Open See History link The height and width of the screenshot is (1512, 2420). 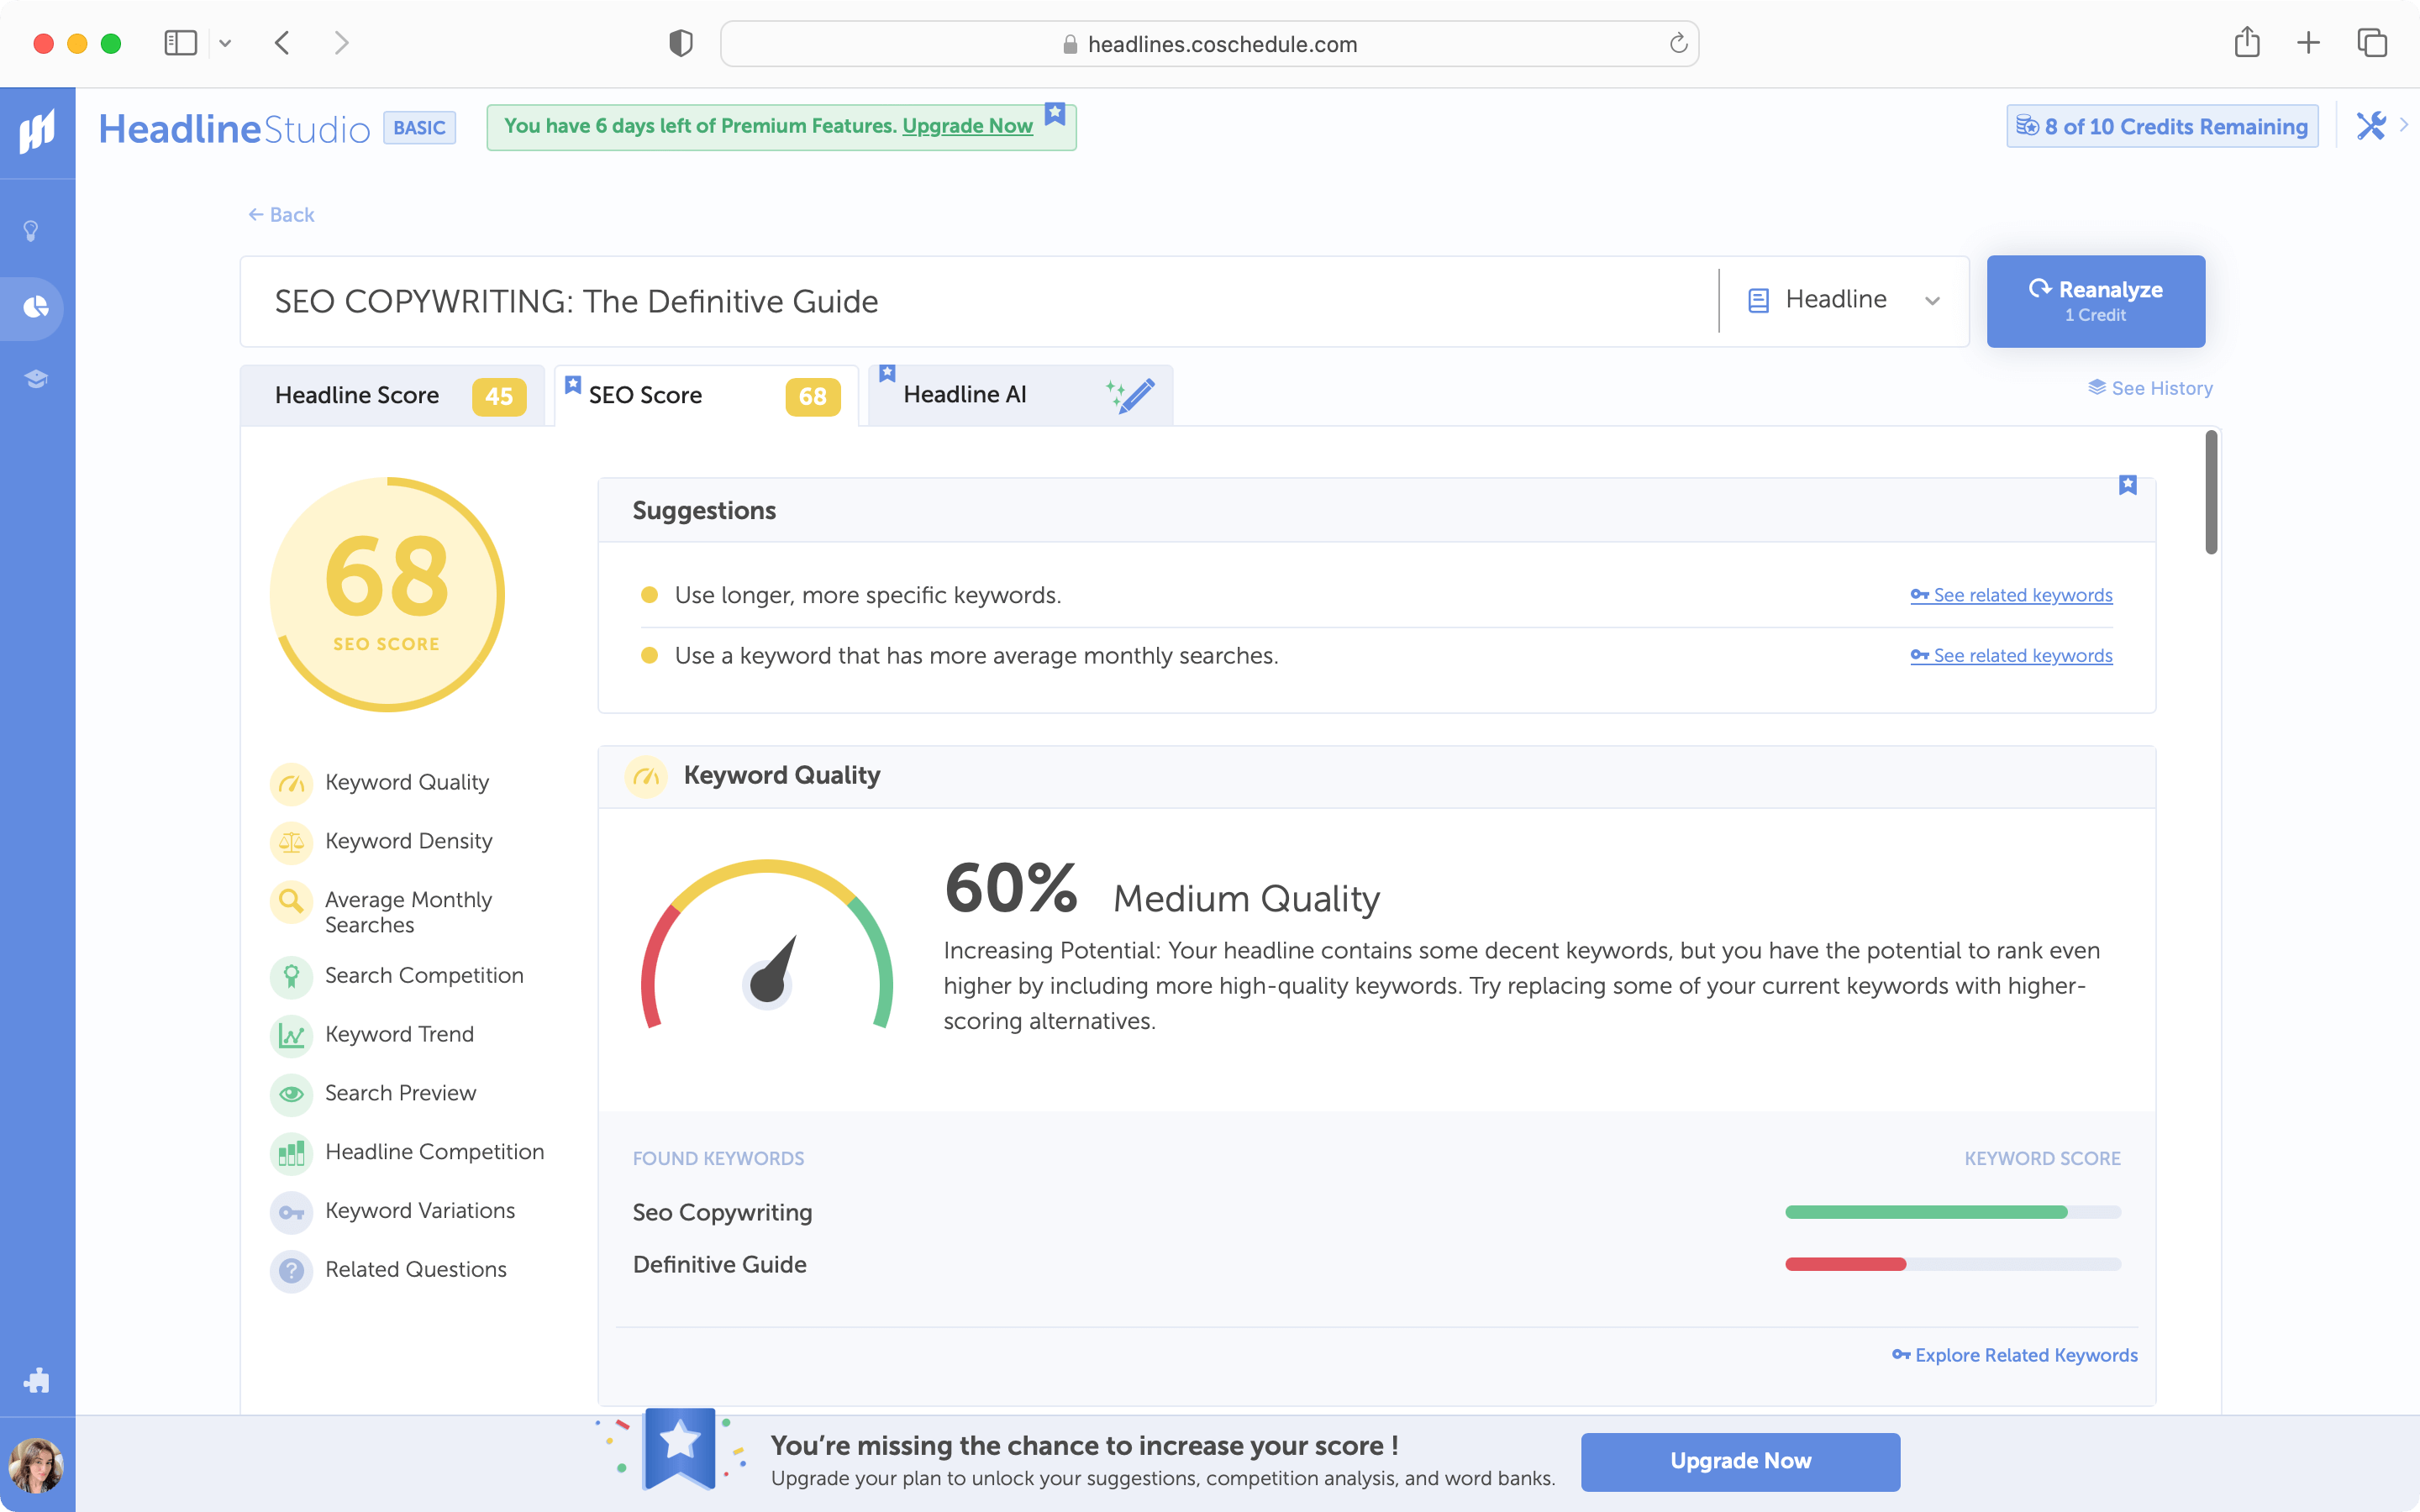click(2150, 388)
